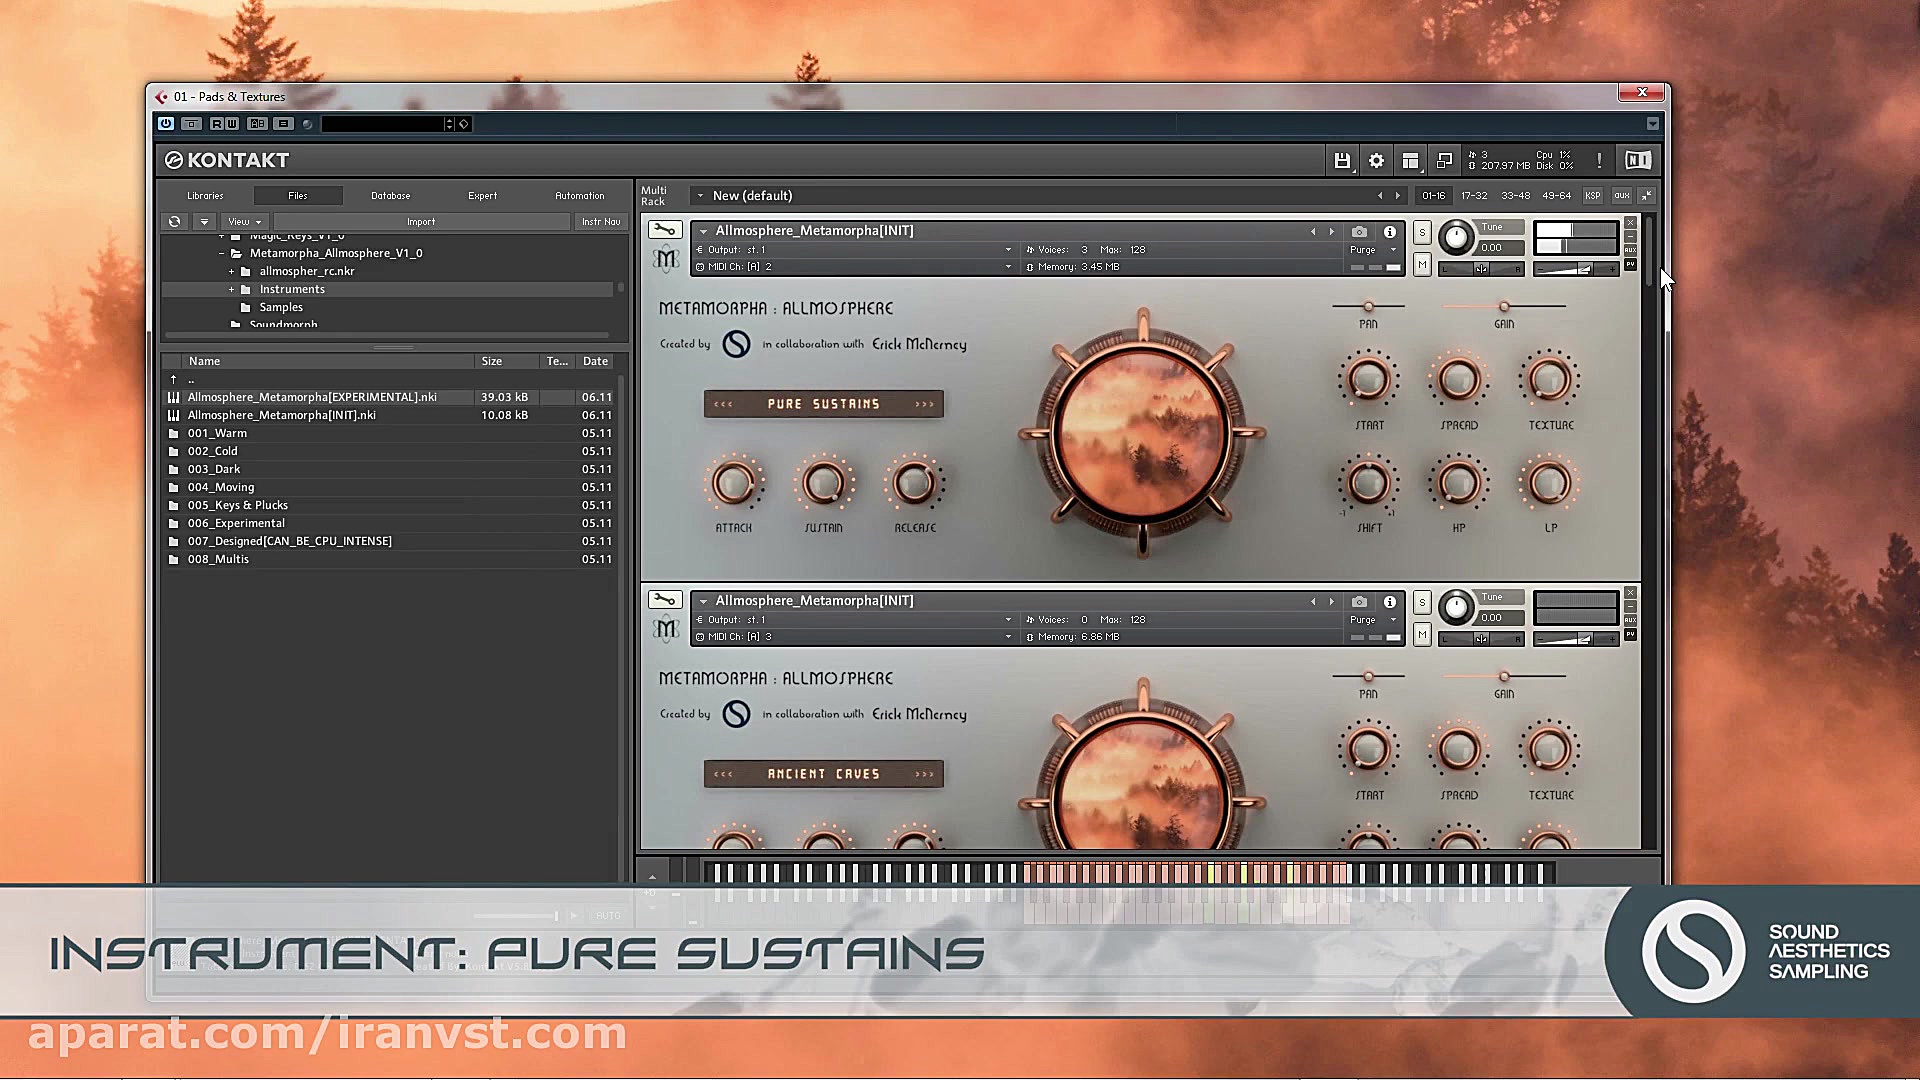Select Allmosphere_Metamorpha[INIT].nki file in list

click(x=282, y=415)
